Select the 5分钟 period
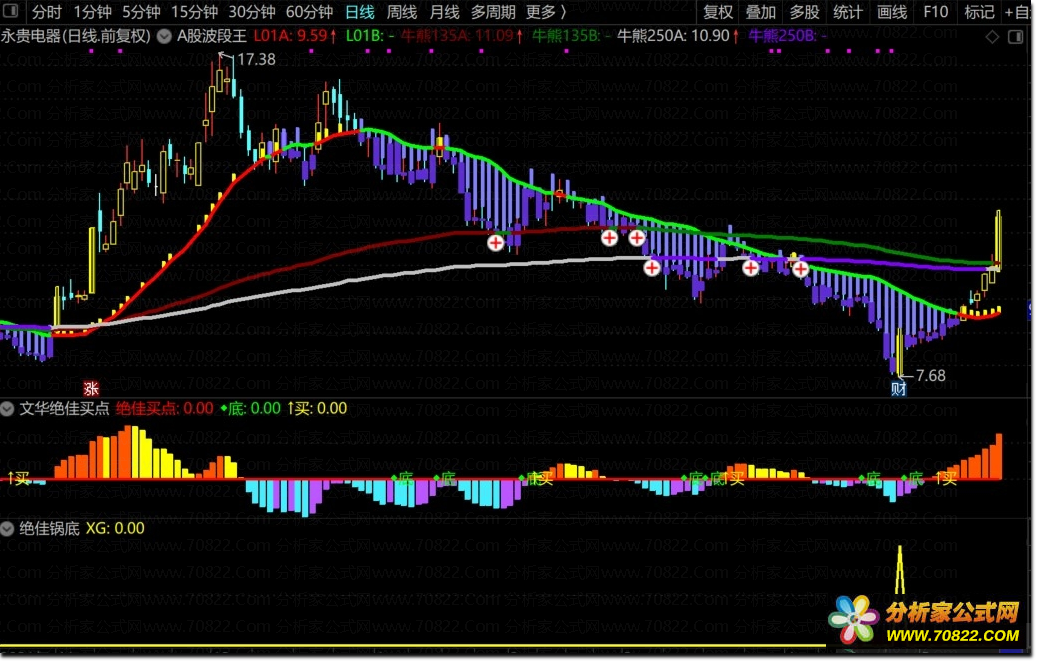This screenshot has width=1037, height=661. point(141,12)
